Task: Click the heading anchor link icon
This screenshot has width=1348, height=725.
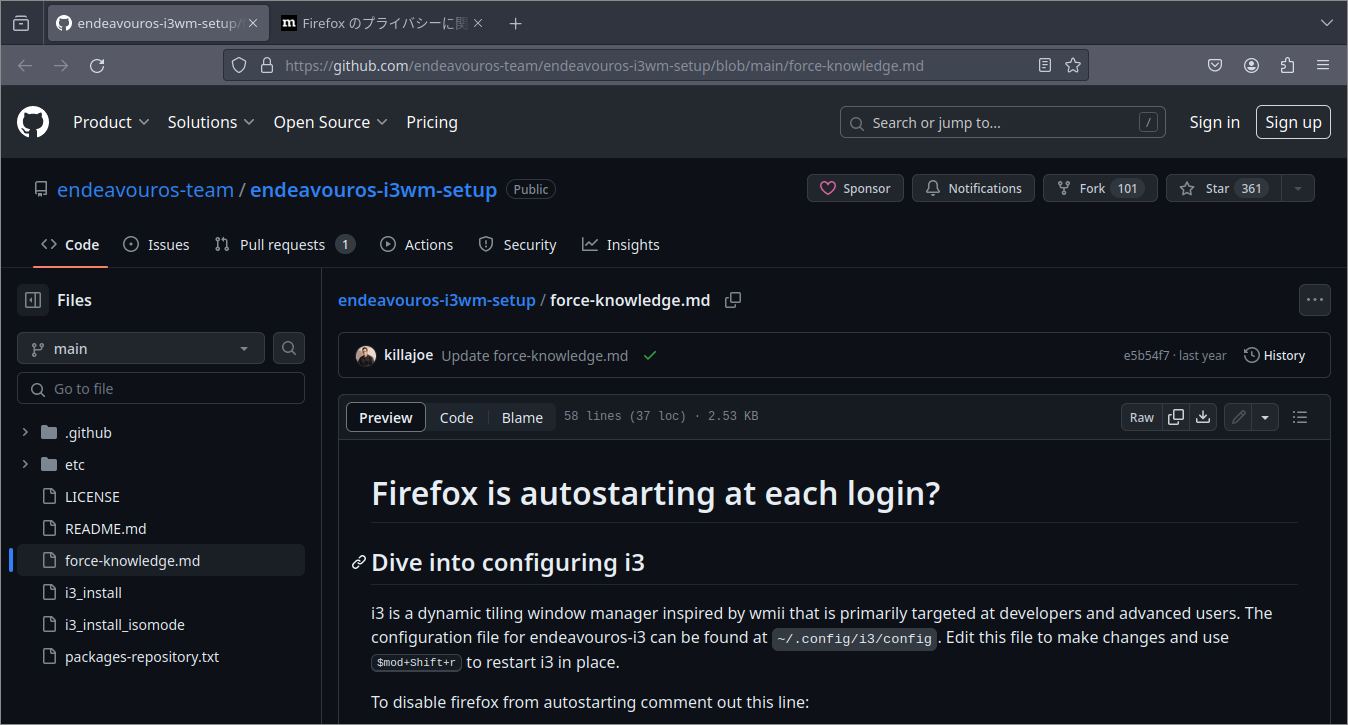Action: click(359, 563)
